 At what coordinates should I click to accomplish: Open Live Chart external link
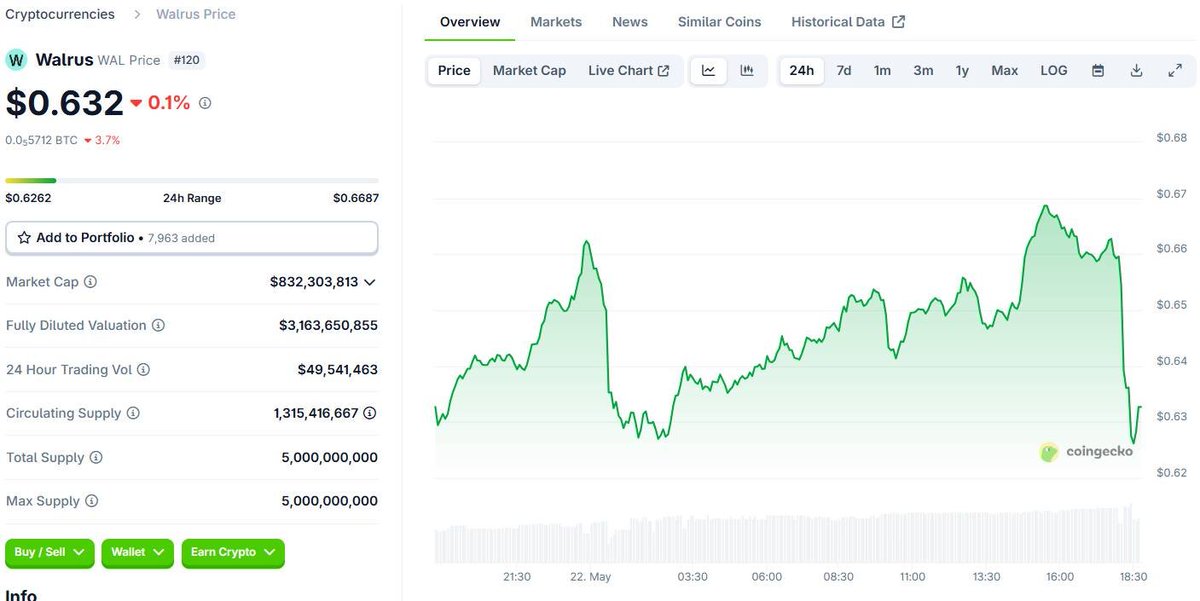(x=629, y=70)
